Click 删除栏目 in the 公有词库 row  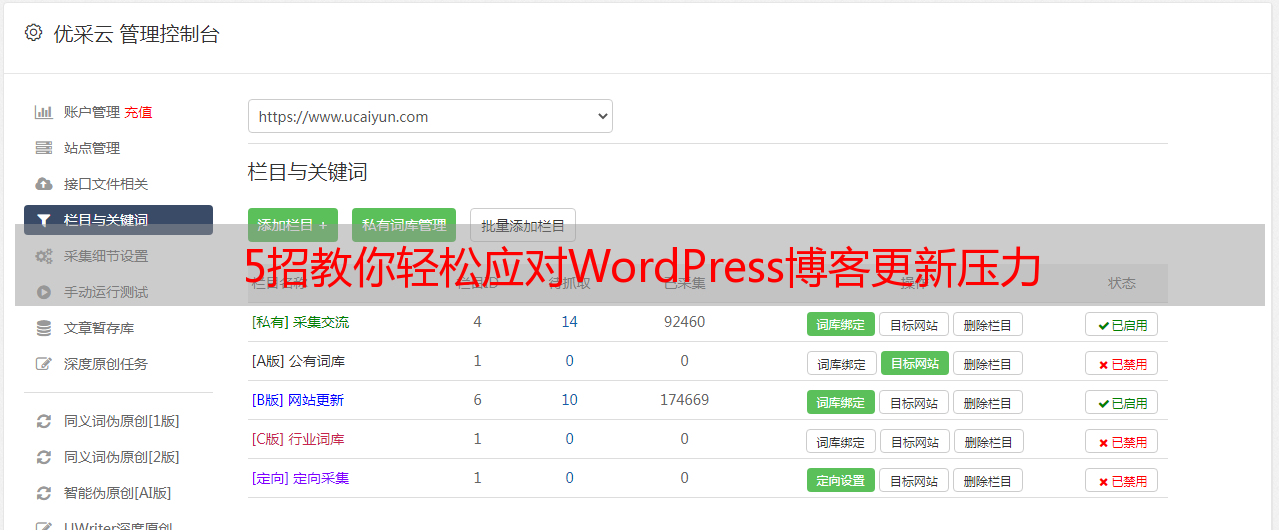[988, 363]
